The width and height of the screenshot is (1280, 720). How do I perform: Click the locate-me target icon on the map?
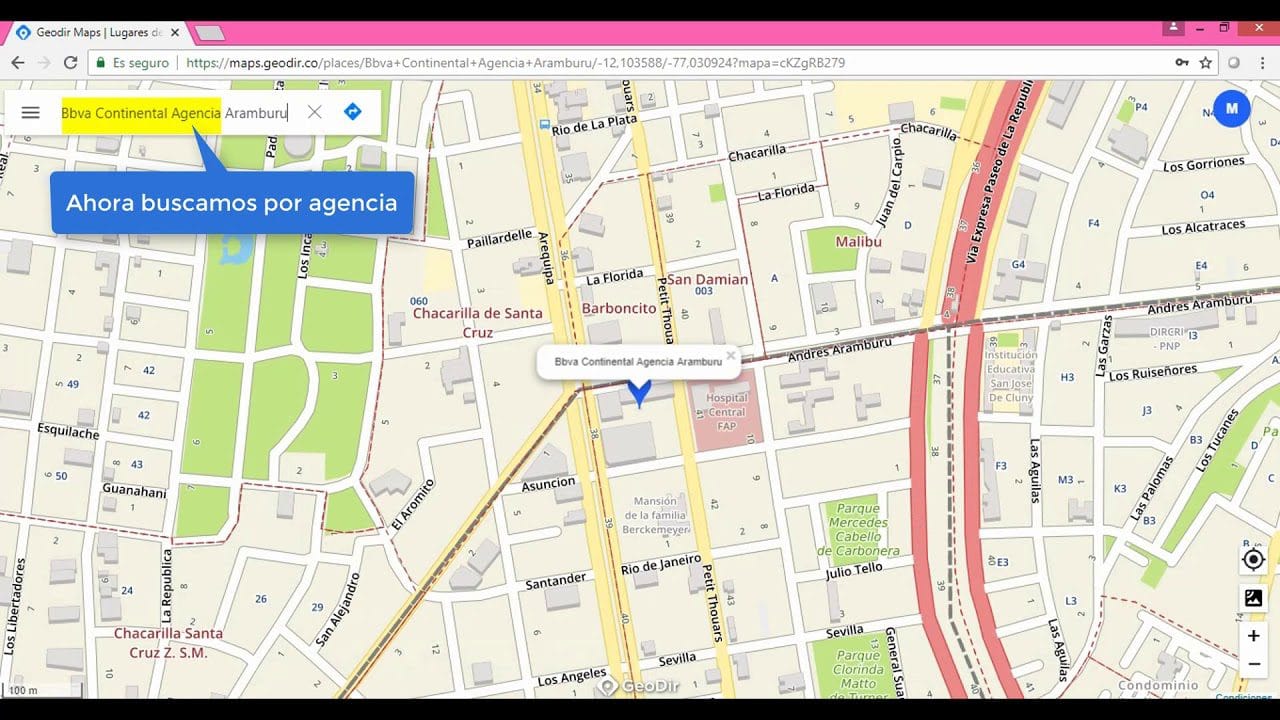click(1253, 560)
